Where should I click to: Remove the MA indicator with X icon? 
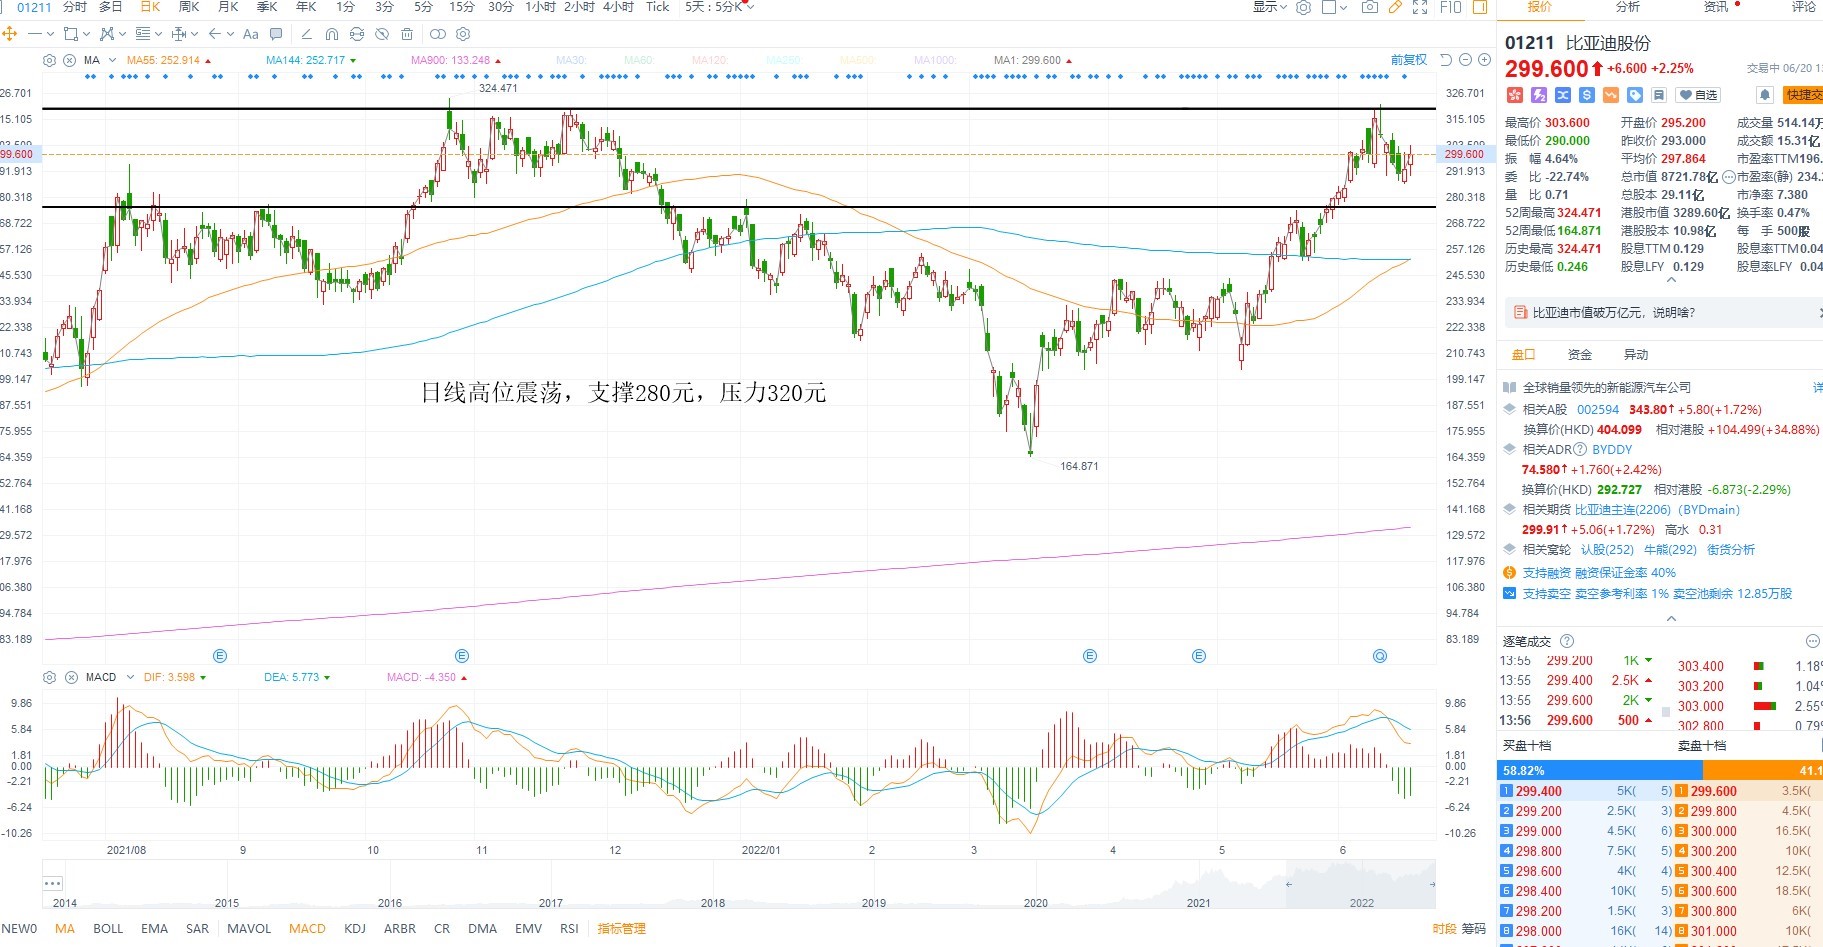[x=69, y=60]
